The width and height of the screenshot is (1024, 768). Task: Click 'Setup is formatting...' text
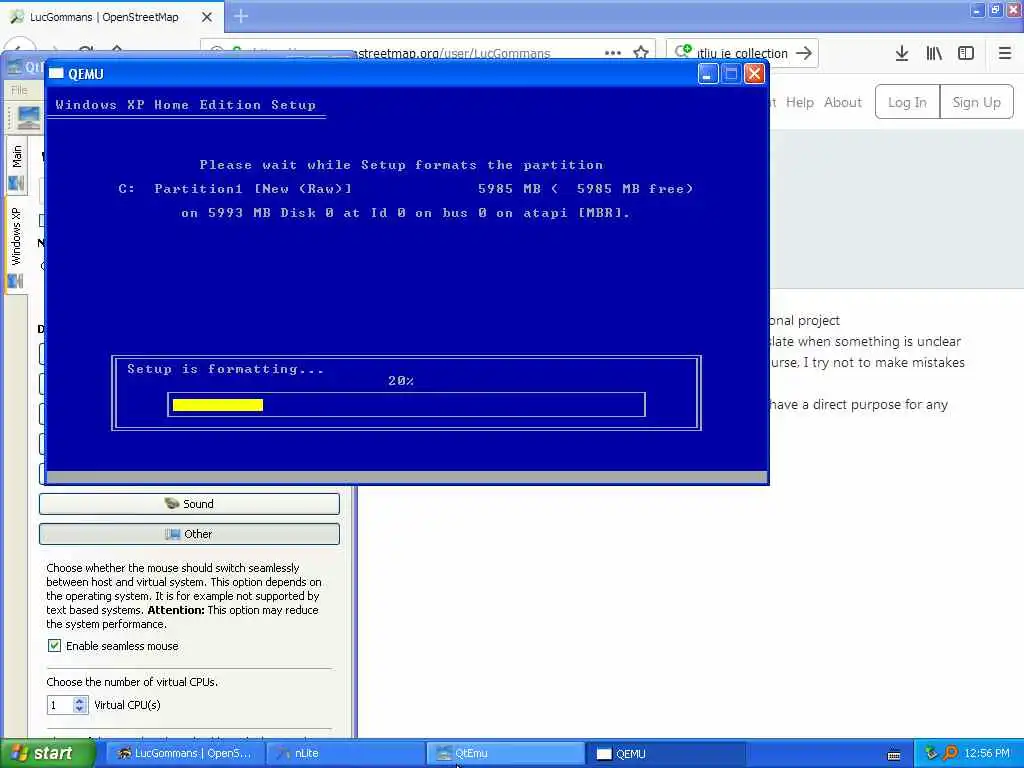[x=225, y=369]
